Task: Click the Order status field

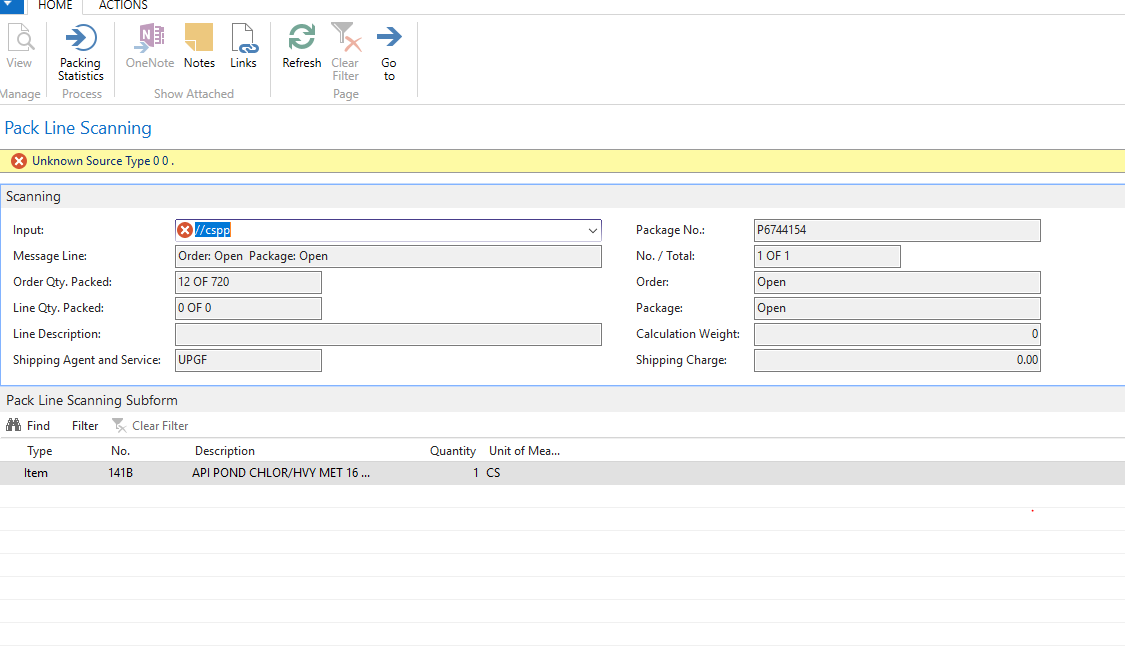Action: point(897,282)
